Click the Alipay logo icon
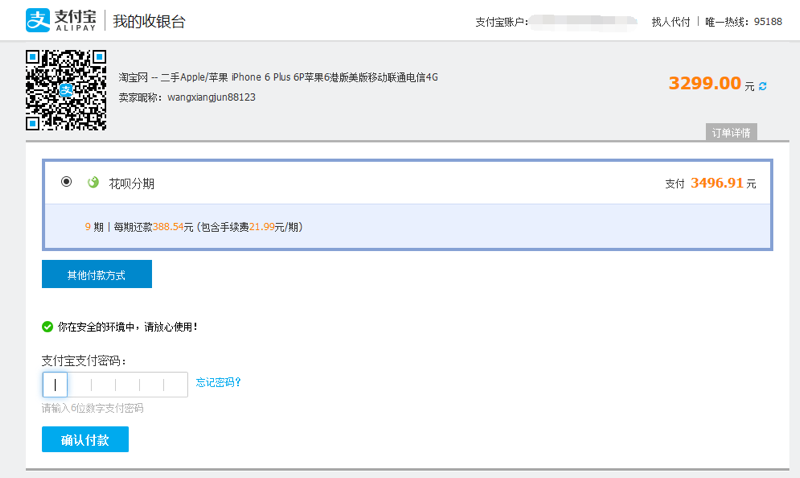 (x=38, y=20)
